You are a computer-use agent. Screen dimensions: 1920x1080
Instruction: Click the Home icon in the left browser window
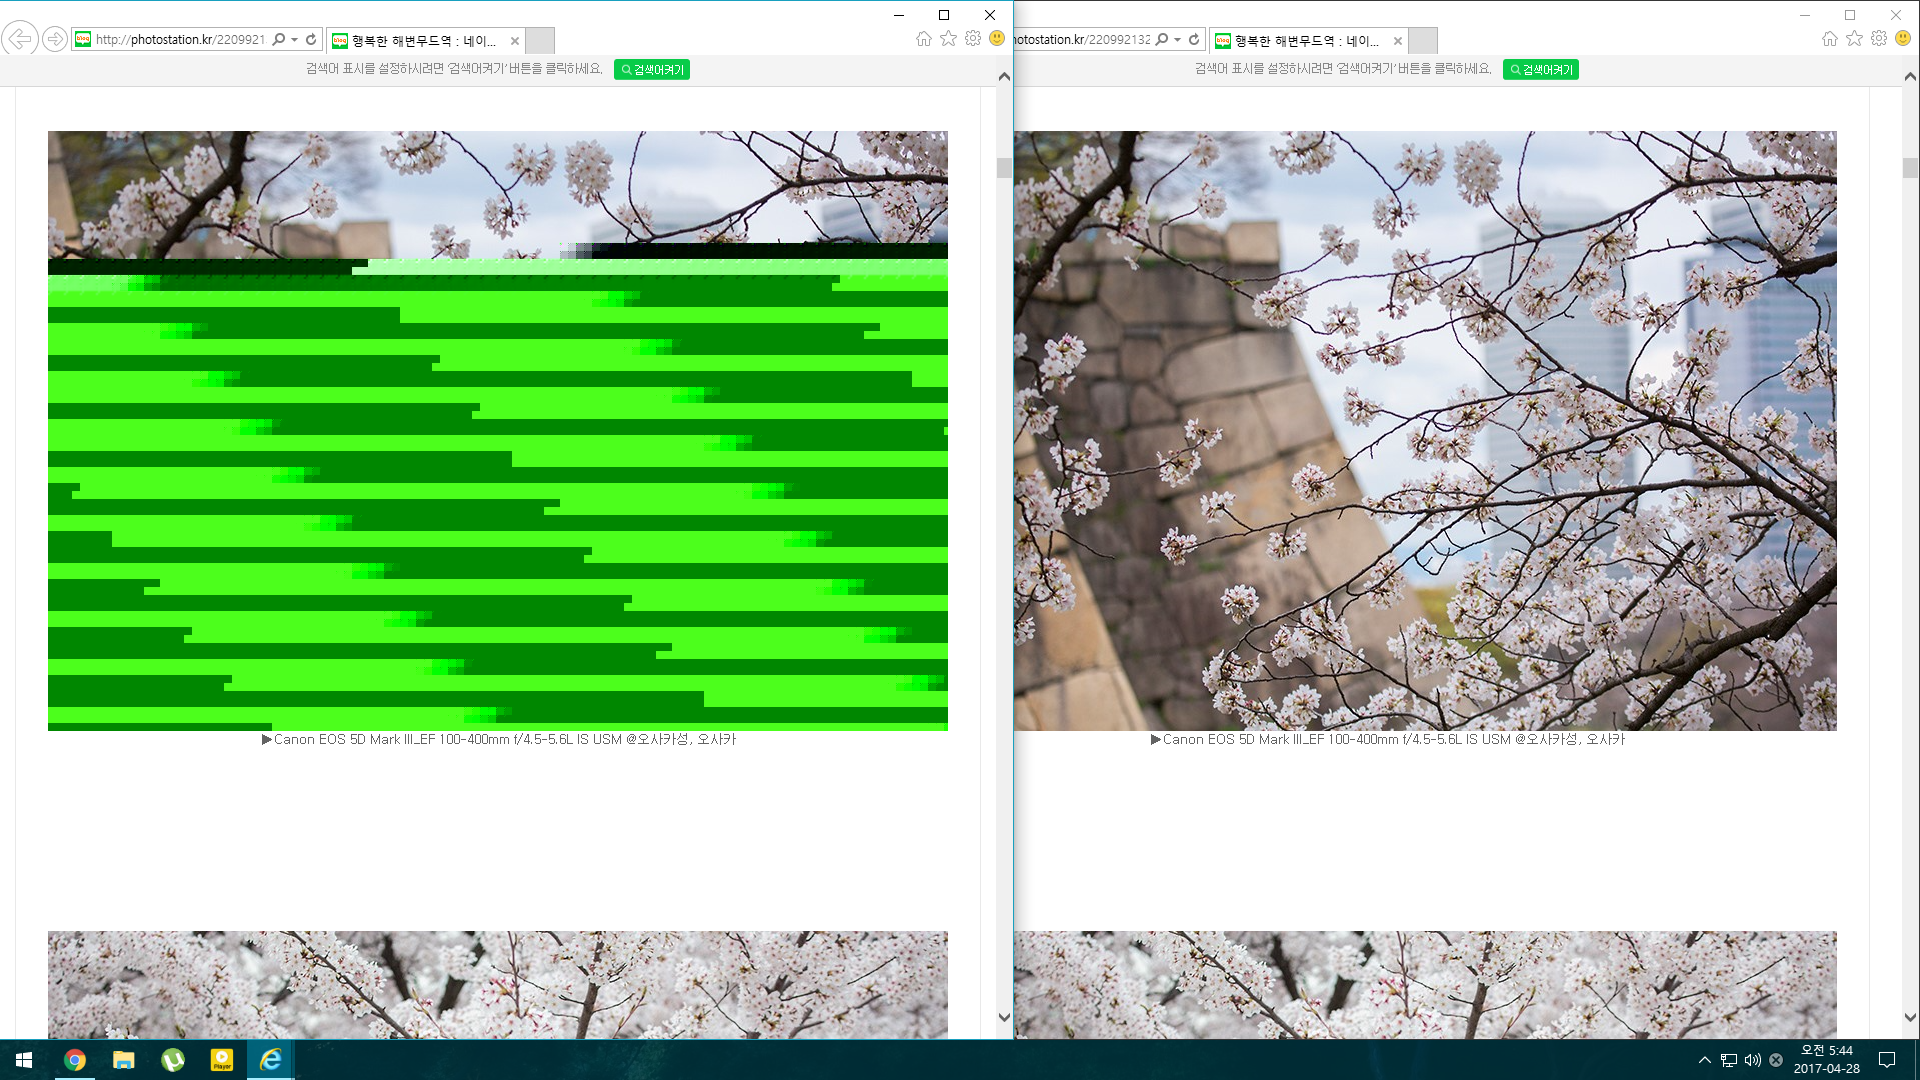923,39
